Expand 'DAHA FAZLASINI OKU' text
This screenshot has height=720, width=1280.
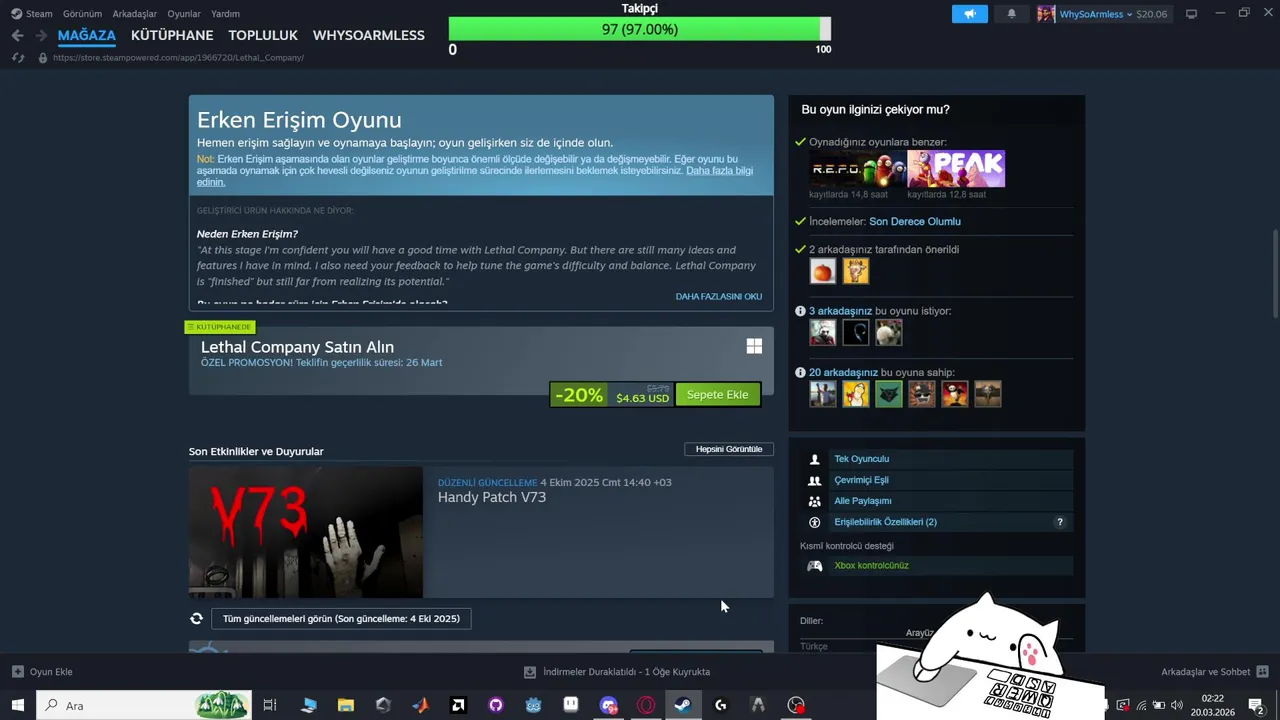[718, 296]
